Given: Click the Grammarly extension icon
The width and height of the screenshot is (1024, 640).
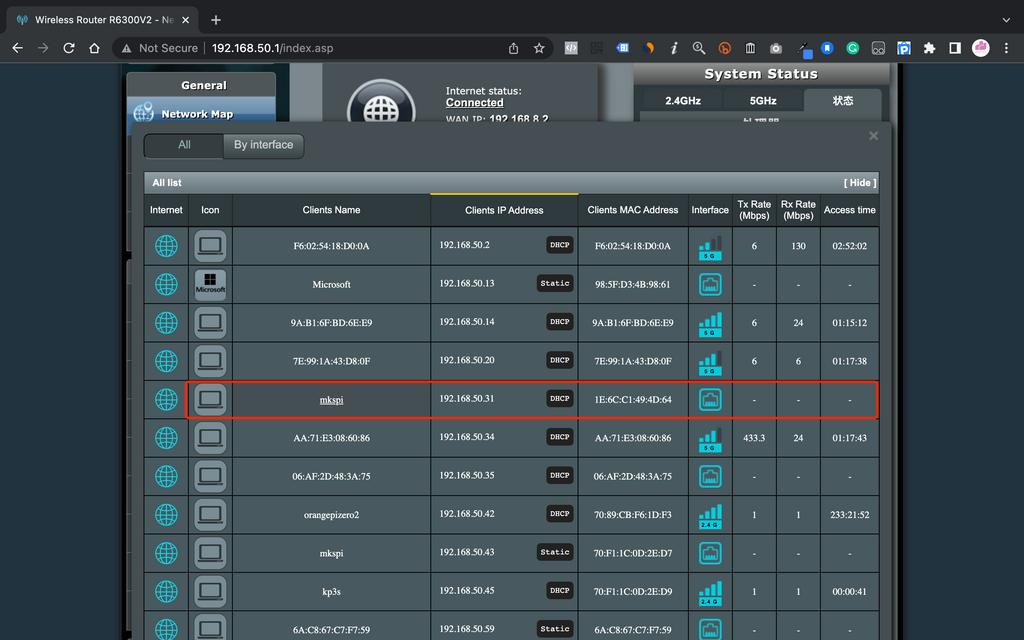Looking at the screenshot, I should (853, 48).
